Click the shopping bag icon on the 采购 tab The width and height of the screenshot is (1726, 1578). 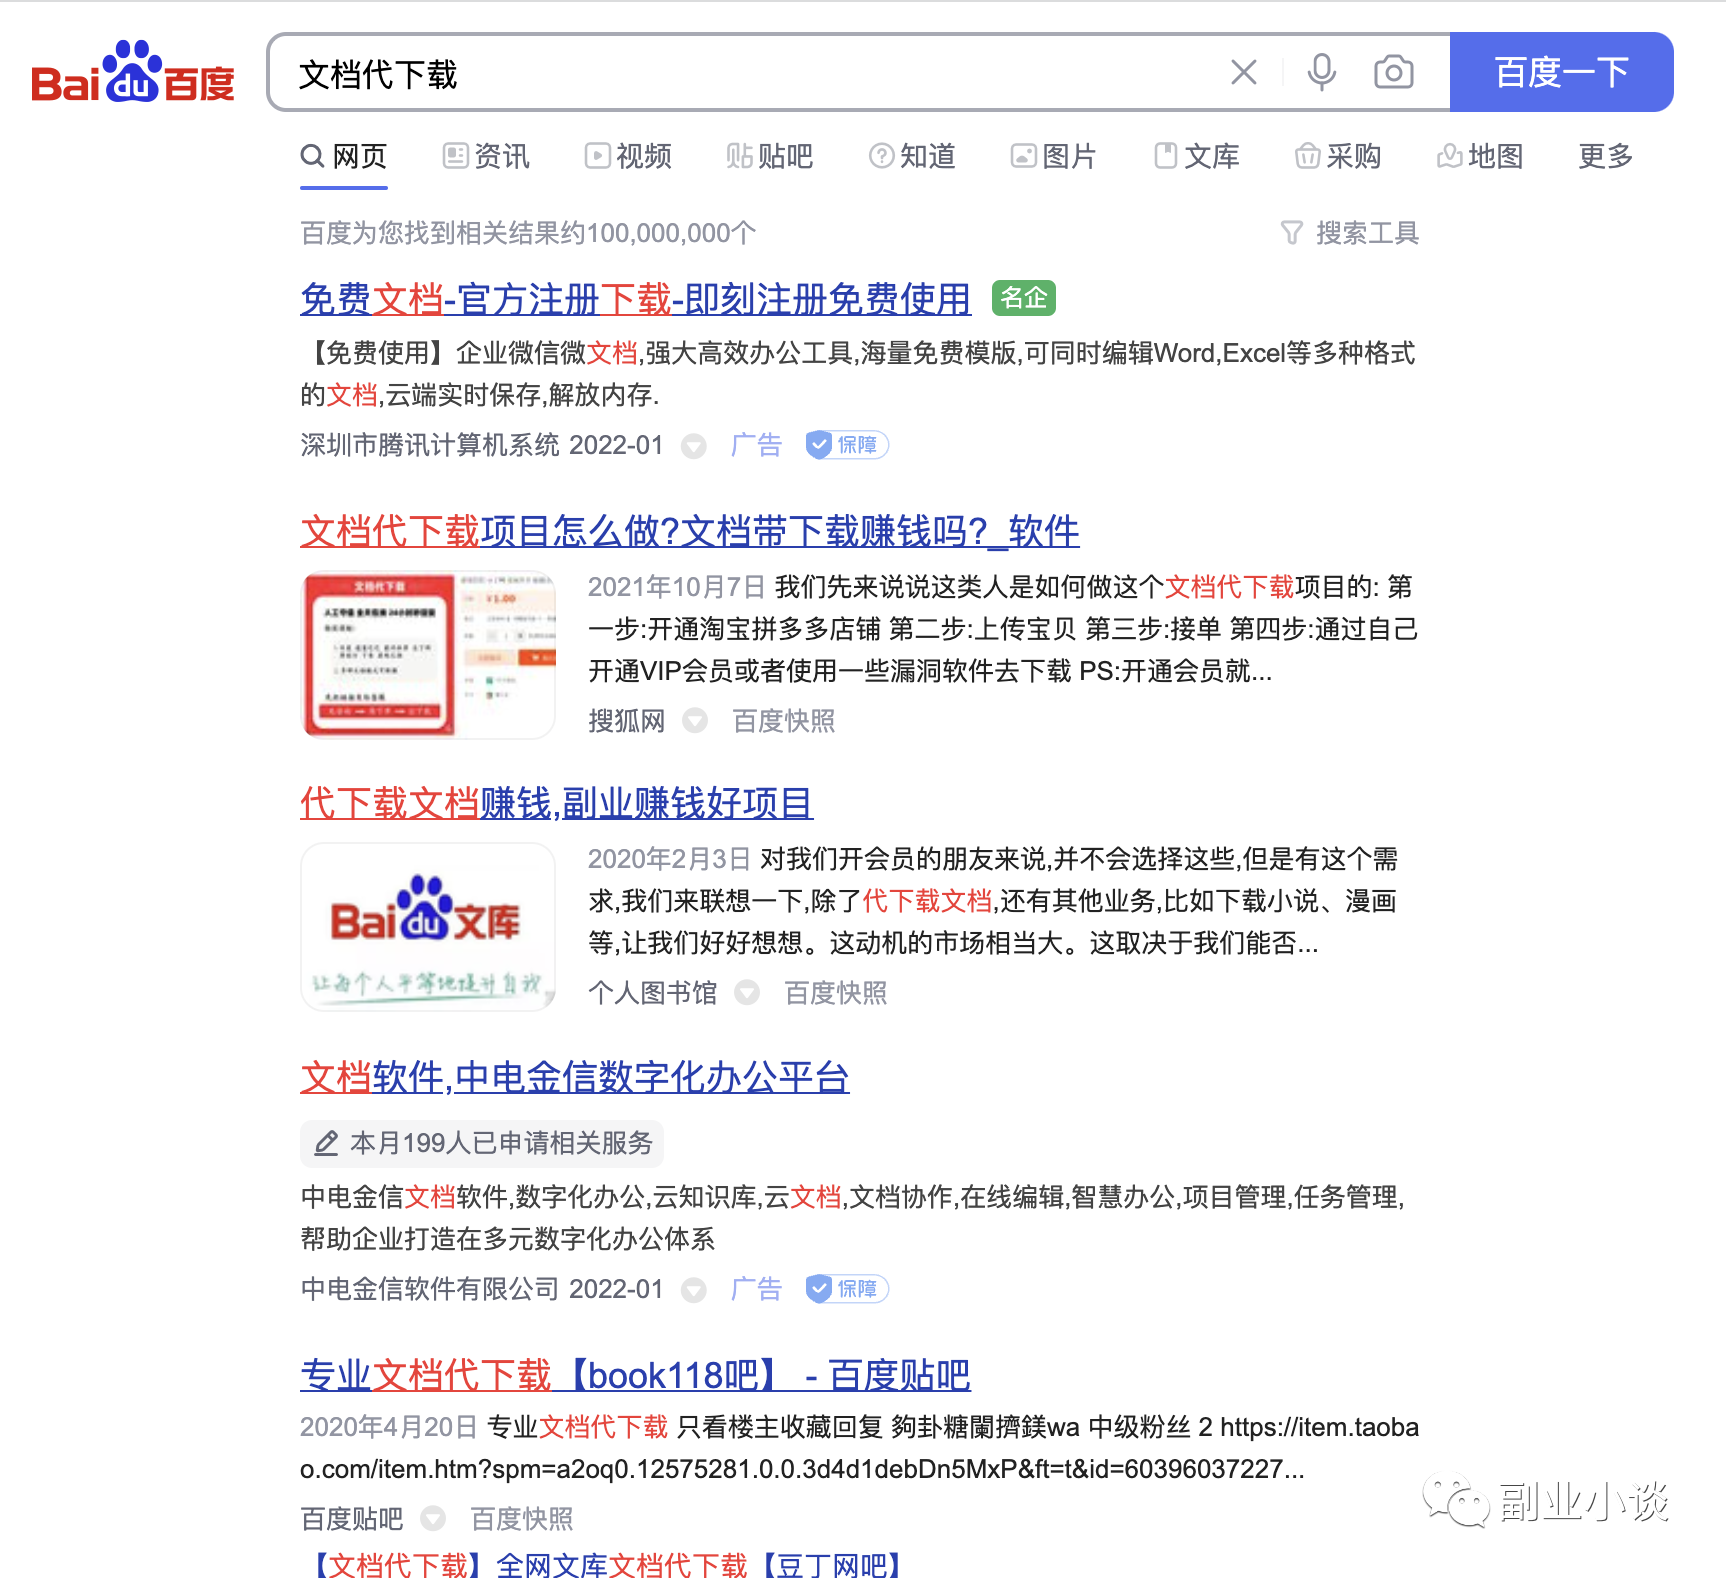1307,156
